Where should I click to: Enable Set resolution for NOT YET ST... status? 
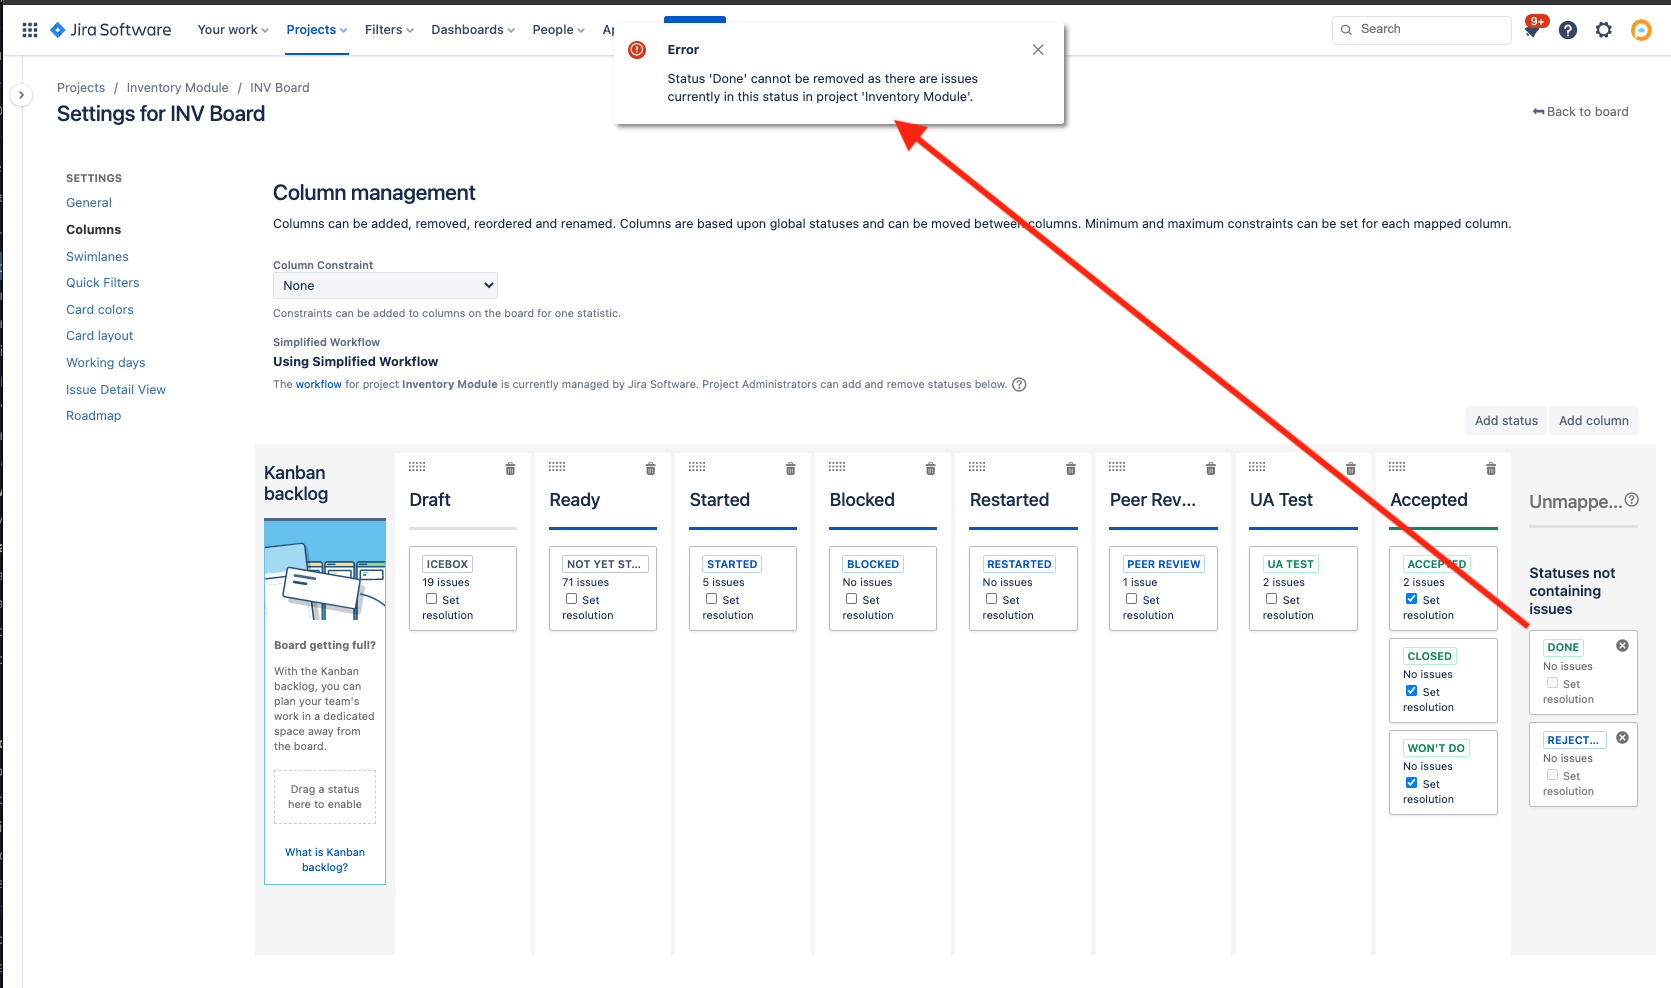571,599
